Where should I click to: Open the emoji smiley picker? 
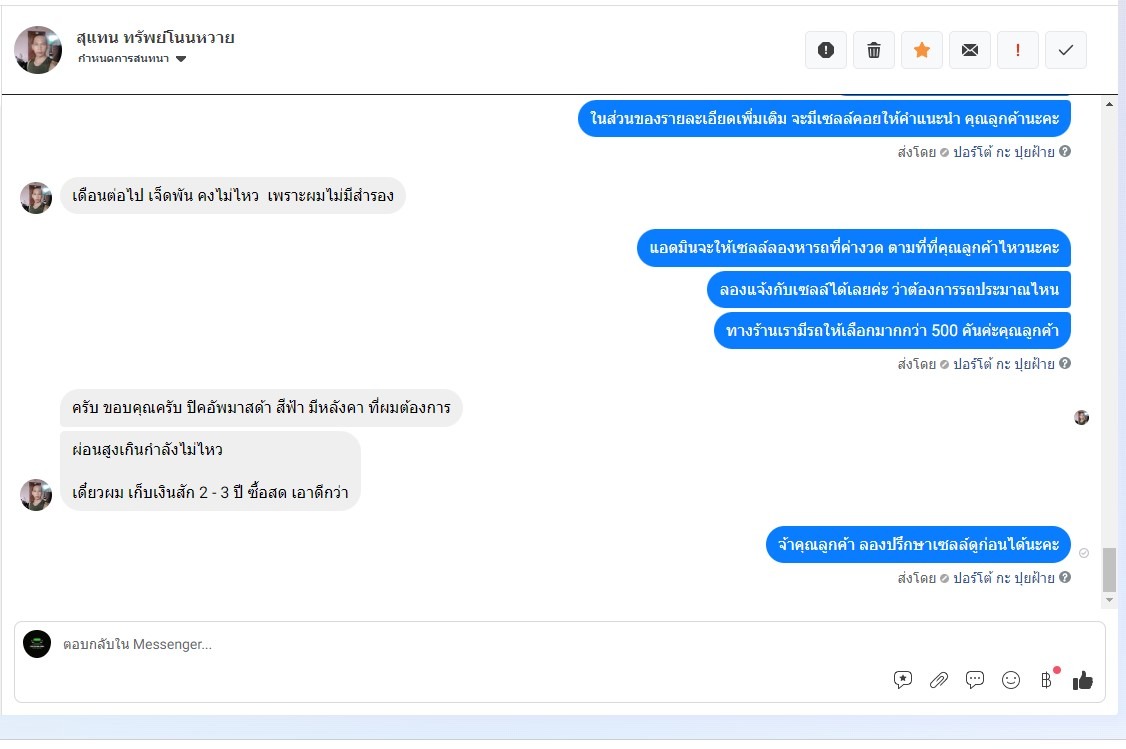[x=1010, y=680]
